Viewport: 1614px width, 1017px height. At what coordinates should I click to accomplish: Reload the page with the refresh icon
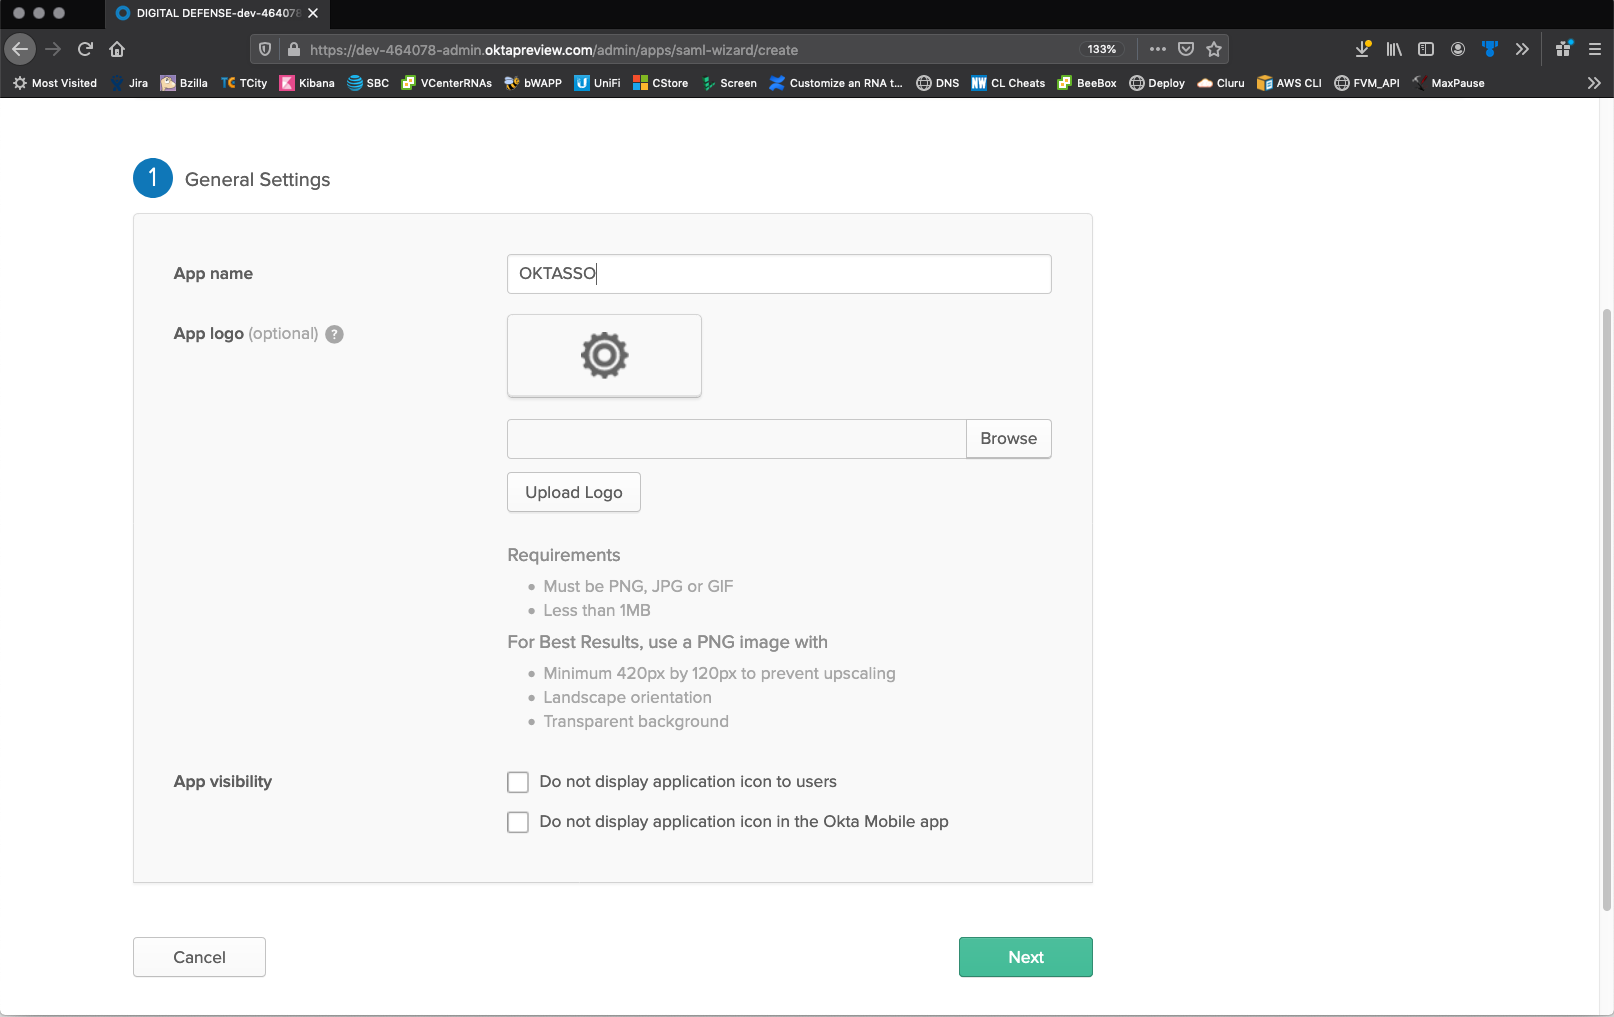pyautogui.click(x=85, y=49)
